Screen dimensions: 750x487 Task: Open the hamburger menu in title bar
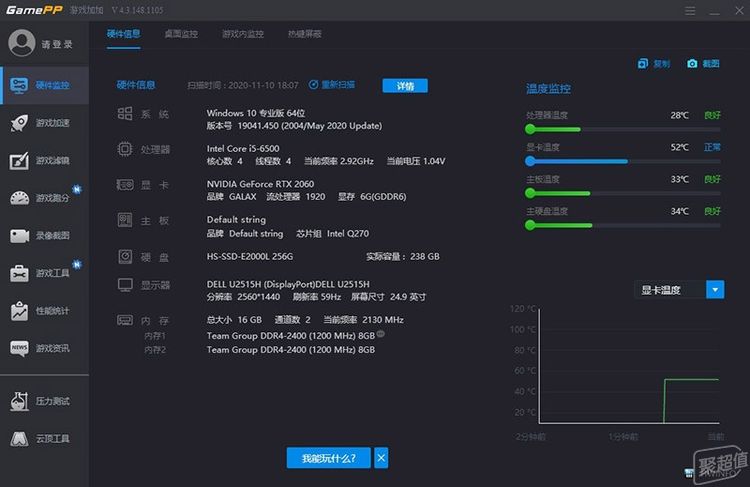coord(690,11)
